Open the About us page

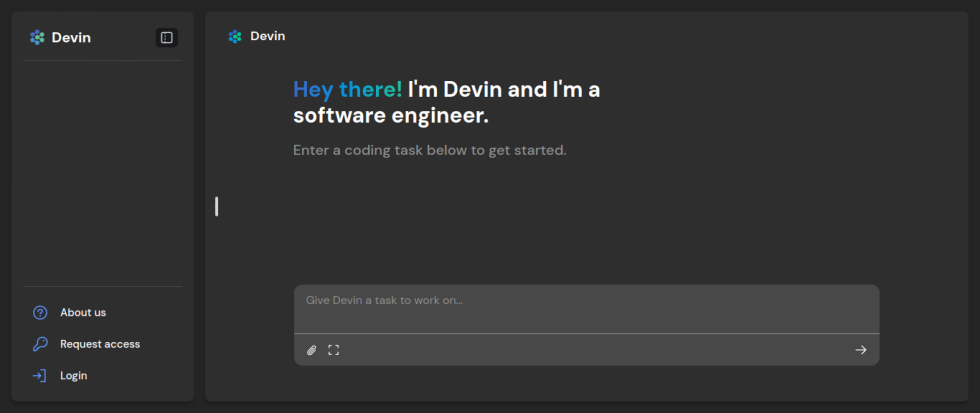(83, 312)
